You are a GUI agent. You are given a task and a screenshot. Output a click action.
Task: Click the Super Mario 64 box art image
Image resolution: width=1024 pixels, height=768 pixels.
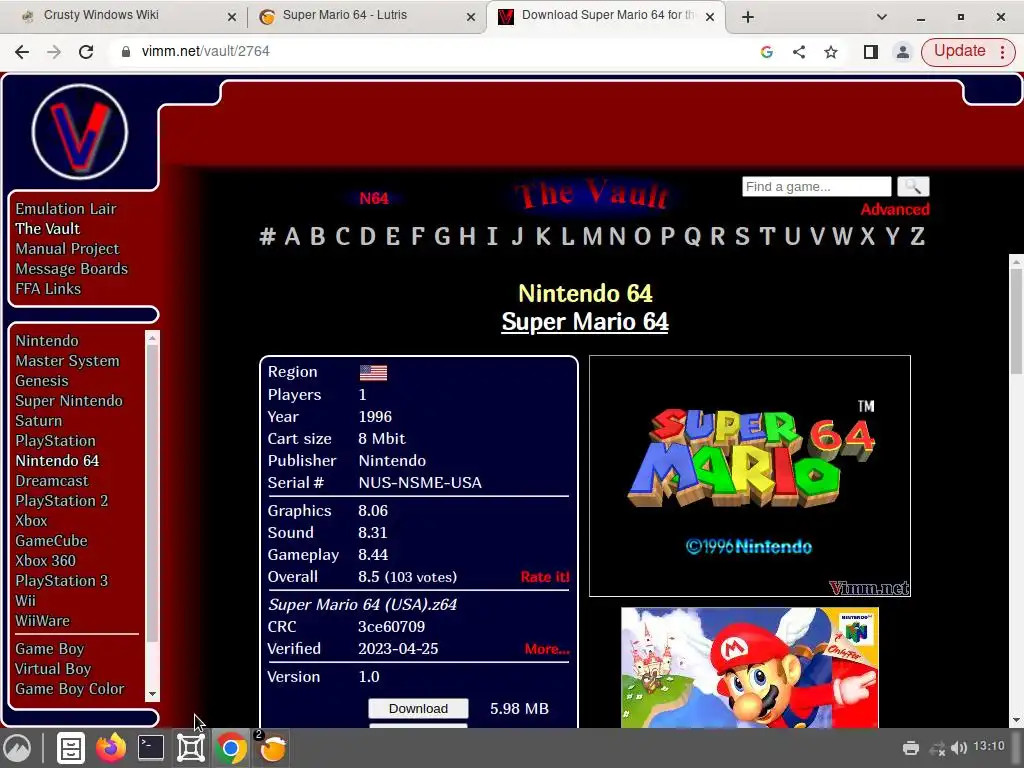[750, 667]
